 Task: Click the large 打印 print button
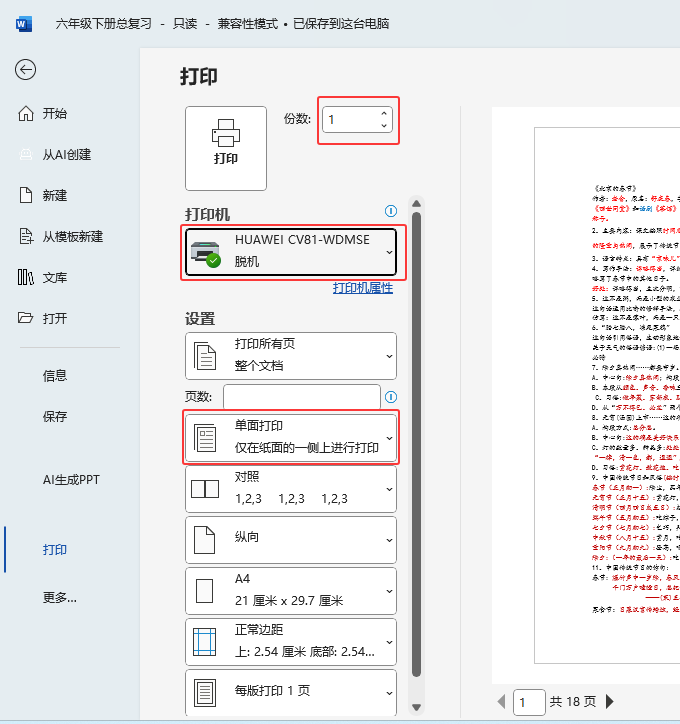226,148
